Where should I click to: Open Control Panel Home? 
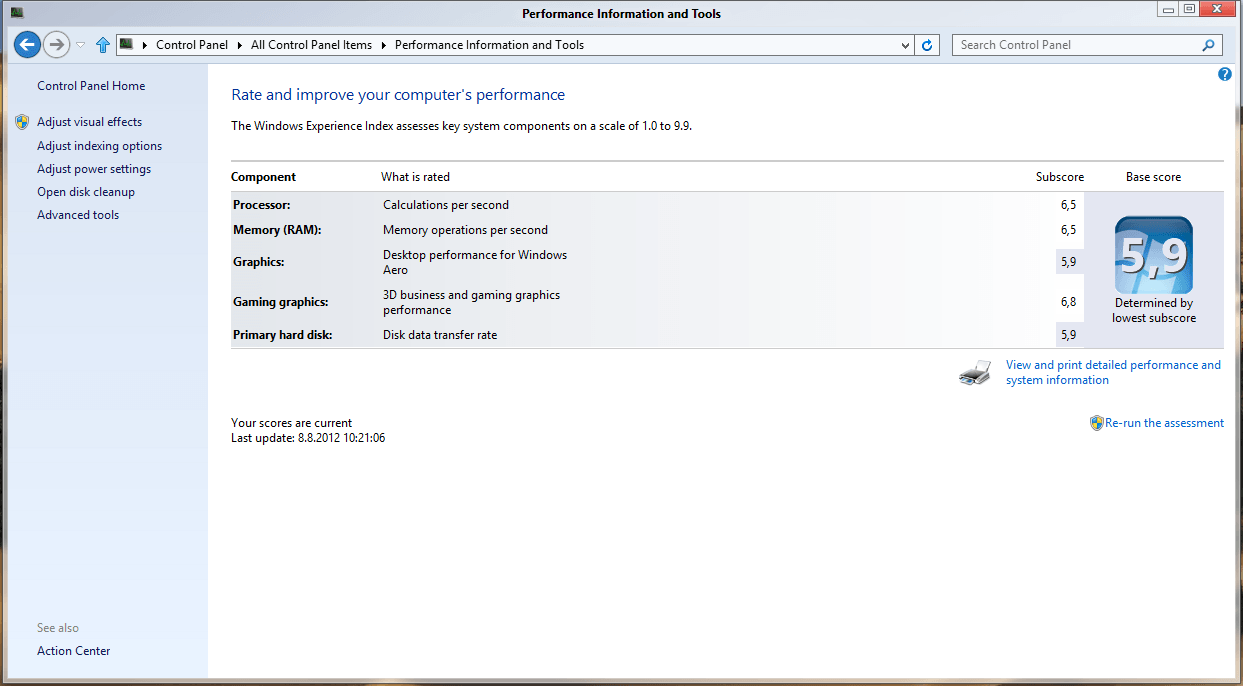pos(91,86)
